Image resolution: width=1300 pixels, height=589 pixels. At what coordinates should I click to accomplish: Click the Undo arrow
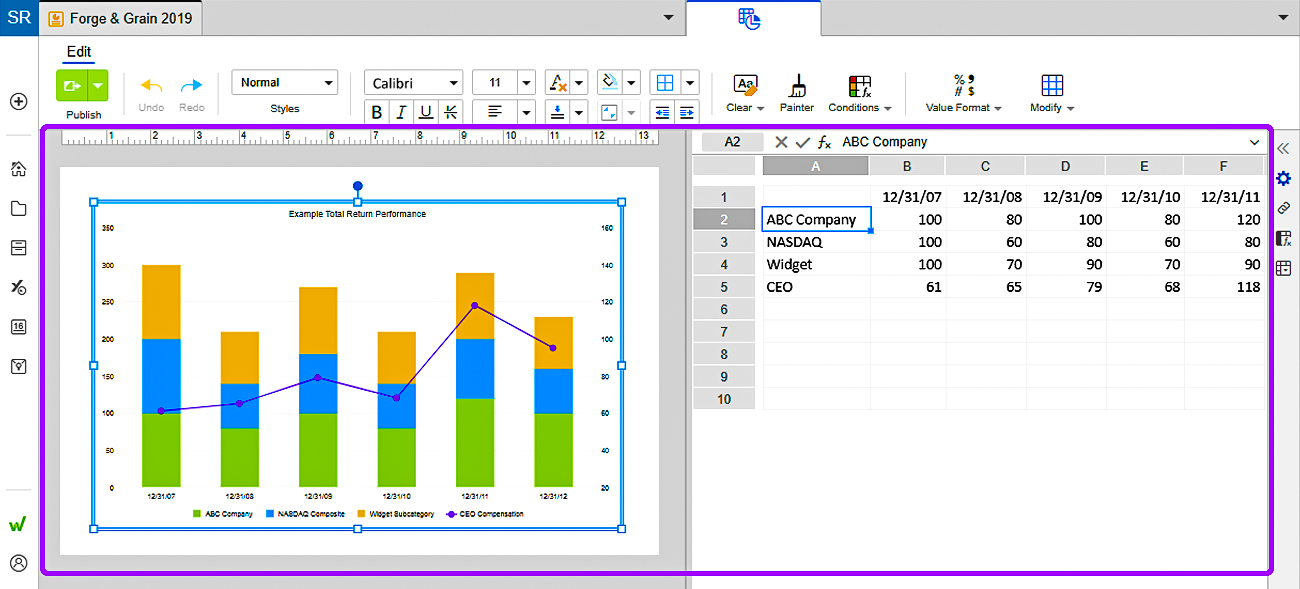[x=151, y=87]
